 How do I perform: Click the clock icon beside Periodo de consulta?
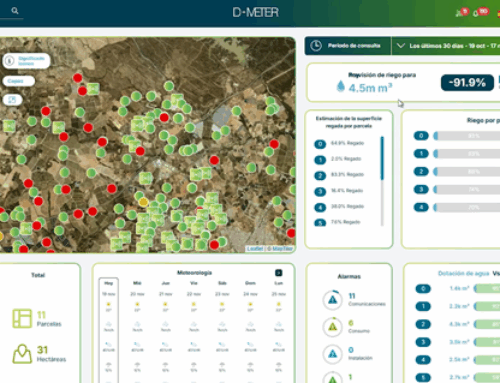(316, 46)
